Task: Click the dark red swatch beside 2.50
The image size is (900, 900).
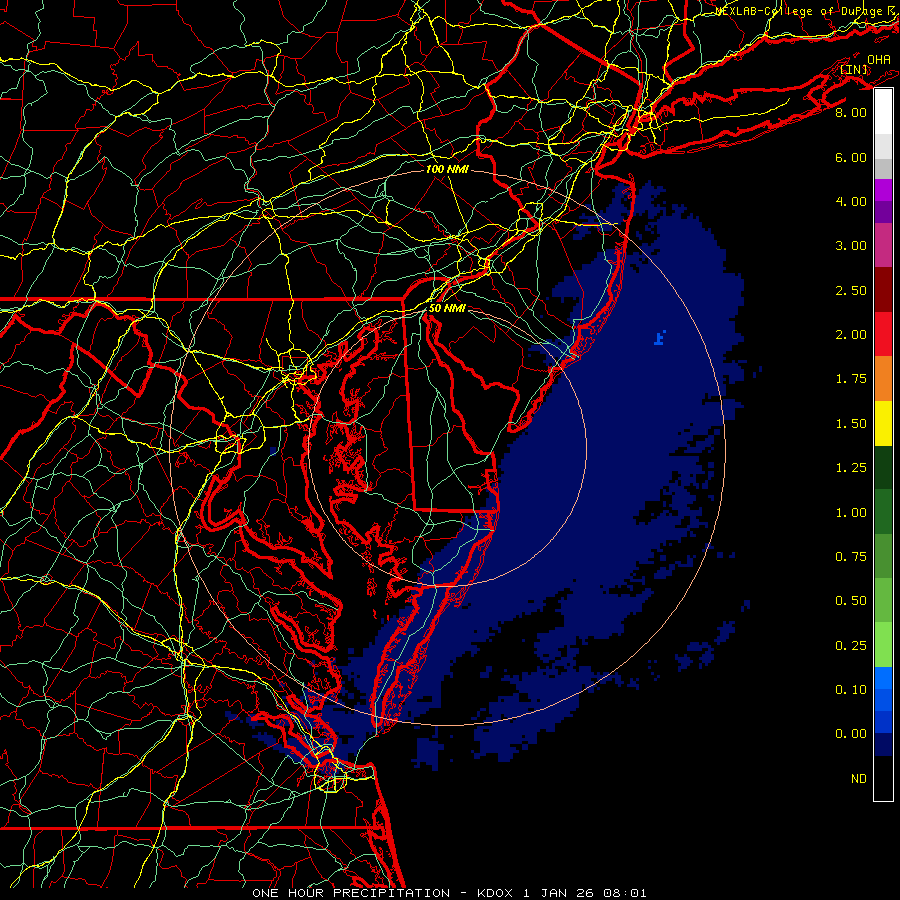Action: click(x=883, y=290)
